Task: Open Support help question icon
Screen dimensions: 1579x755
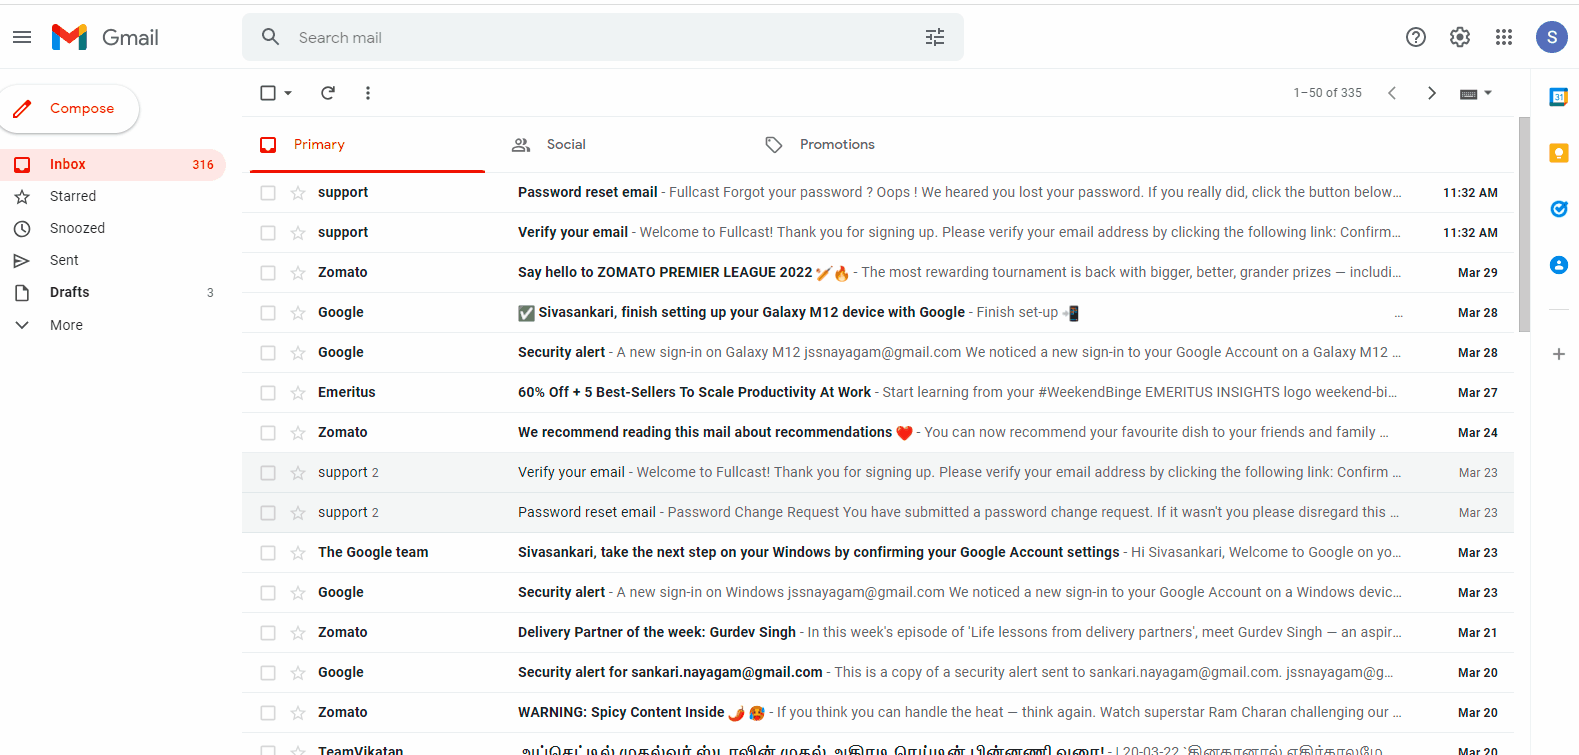Action: pos(1416,37)
